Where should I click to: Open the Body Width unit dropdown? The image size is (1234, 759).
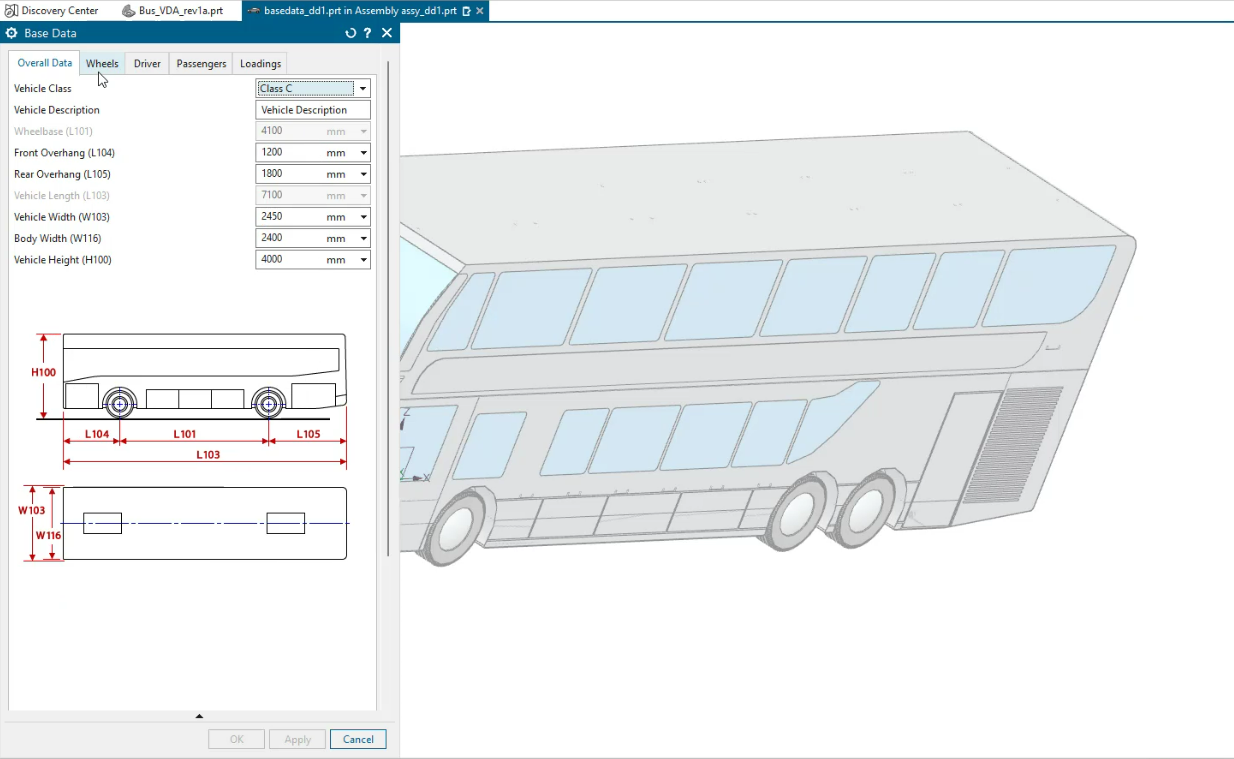(x=363, y=238)
